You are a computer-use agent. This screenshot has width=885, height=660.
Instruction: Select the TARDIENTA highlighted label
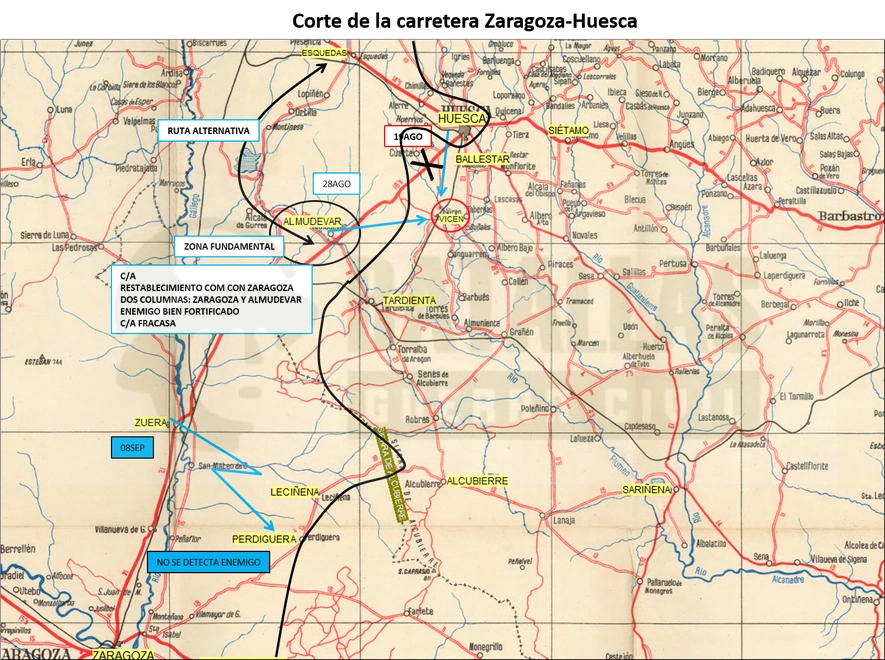[410, 300]
